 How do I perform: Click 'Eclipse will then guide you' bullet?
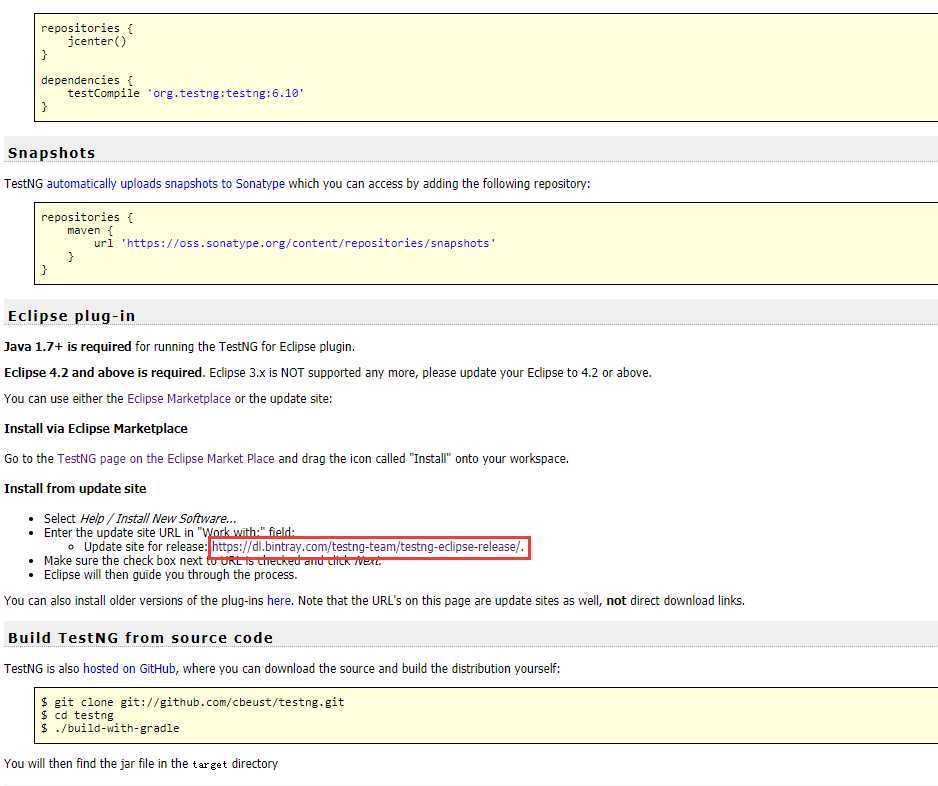pos(170,575)
